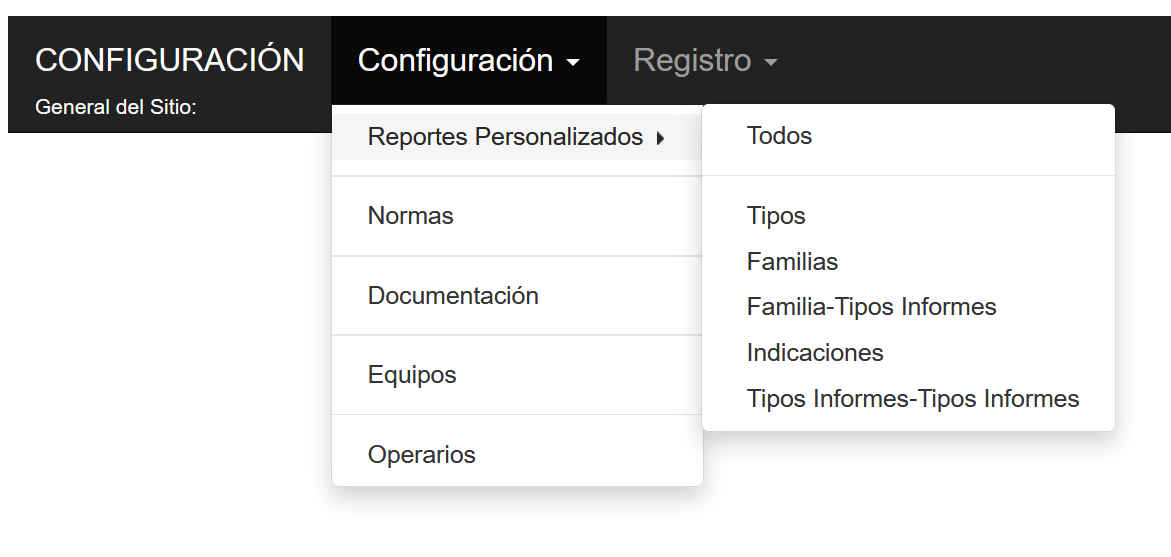Go to Equipos in the menu
Image resolution: width=1171 pixels, height=557 pixels.
pos(412,375)
